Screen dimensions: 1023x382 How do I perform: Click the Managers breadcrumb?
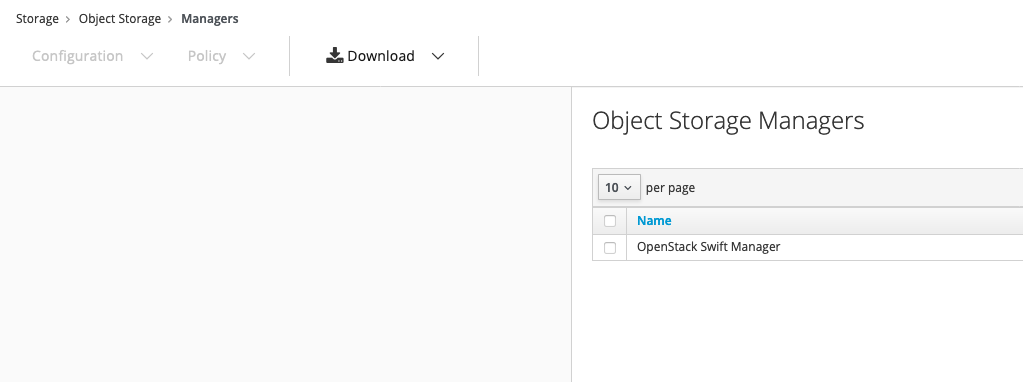[209, 19]
